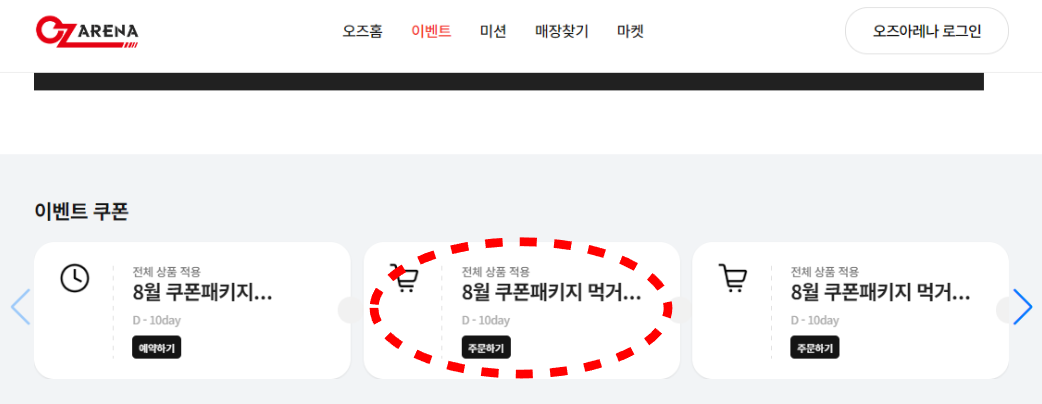Open rightmost coupon title 8월 쿠폰패키지 먹거…
The width and height of the screenshot is (1042, 404).
881,292
